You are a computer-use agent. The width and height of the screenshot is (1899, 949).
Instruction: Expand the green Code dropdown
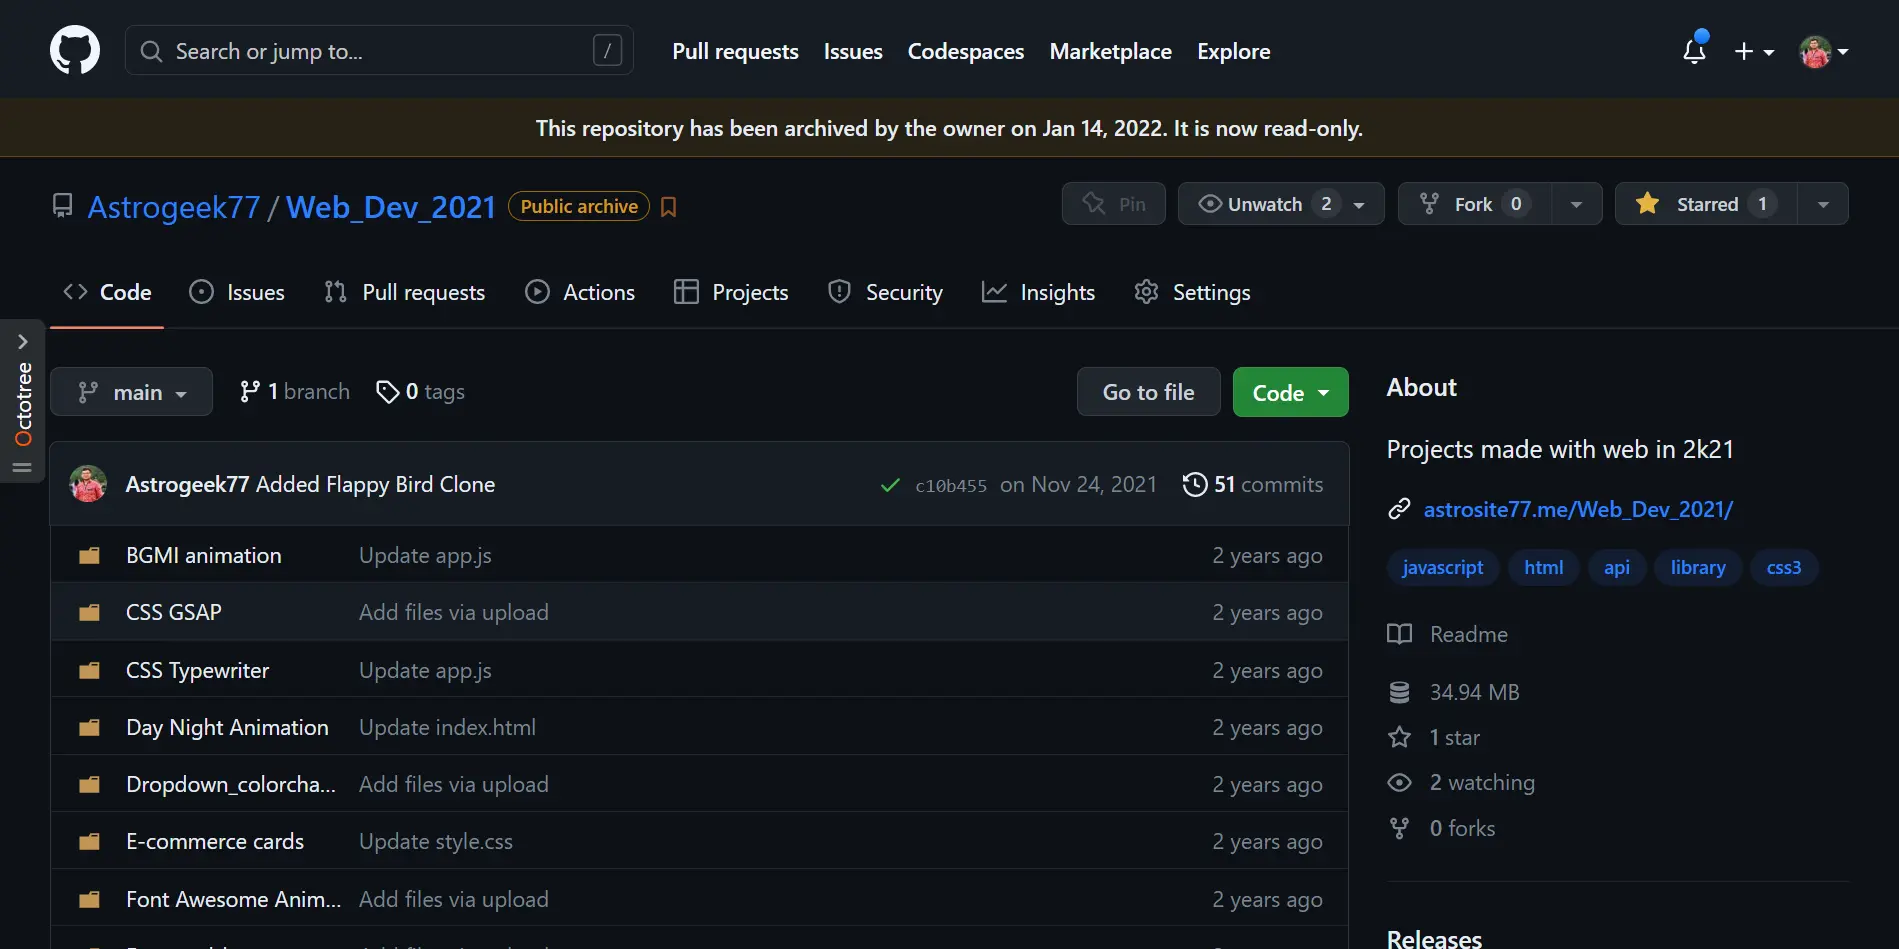[1290, 393]
